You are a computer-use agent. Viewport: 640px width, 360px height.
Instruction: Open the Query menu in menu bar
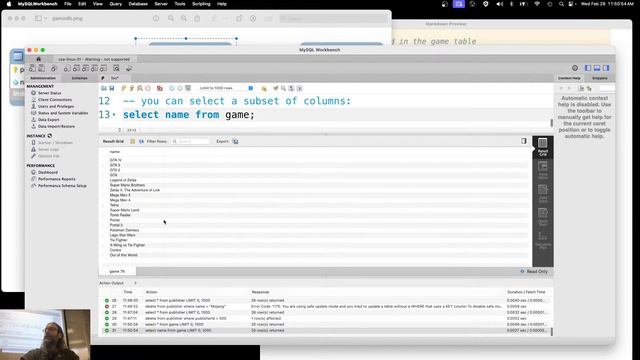pos(116,4)
